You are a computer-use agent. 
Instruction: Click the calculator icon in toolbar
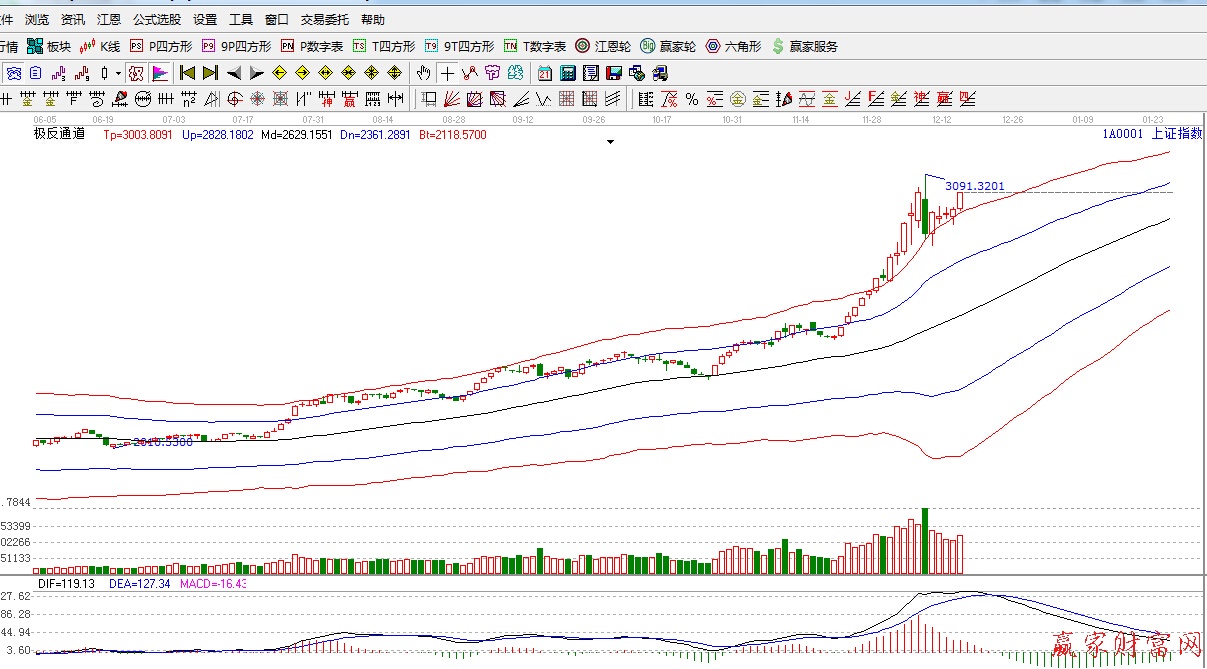point(568,73)
